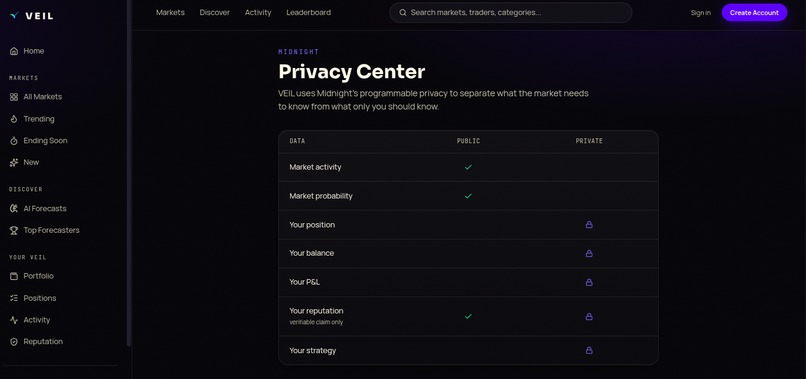Open the Markets top navigation tab
Viewport: 806px width, 379px height.
click(170, 12)
